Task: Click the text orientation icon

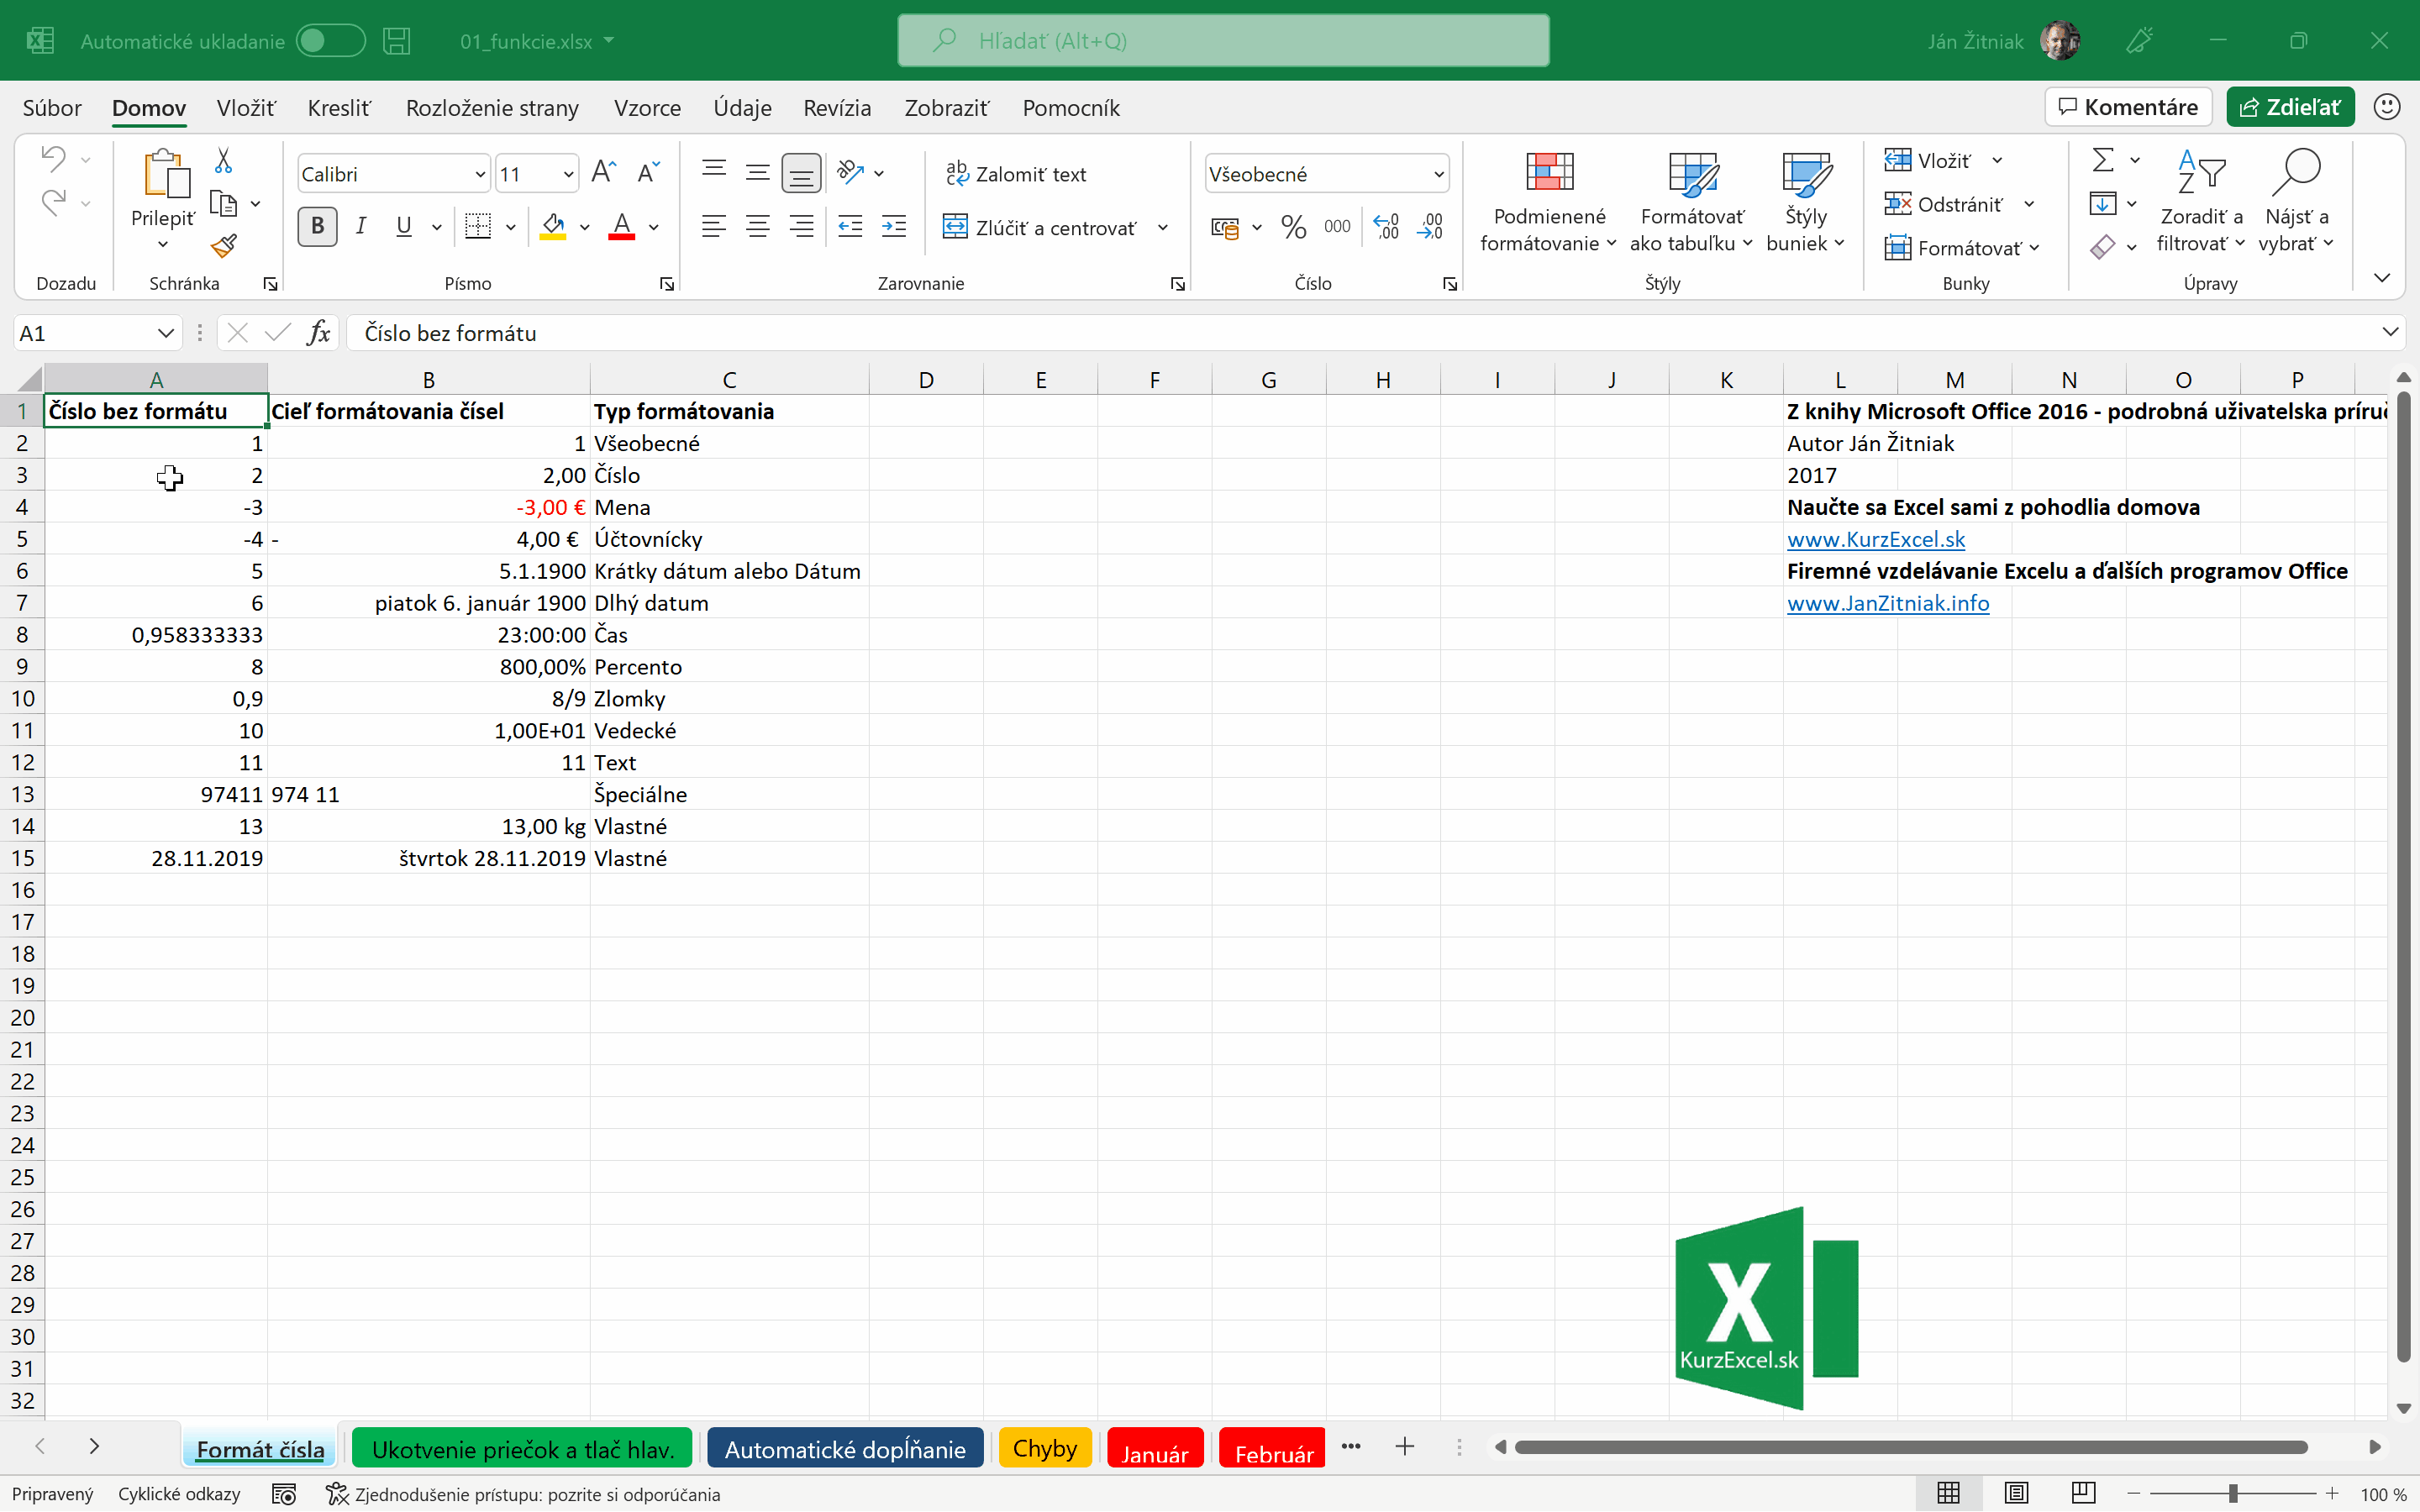Action: [x=851, y=173]
